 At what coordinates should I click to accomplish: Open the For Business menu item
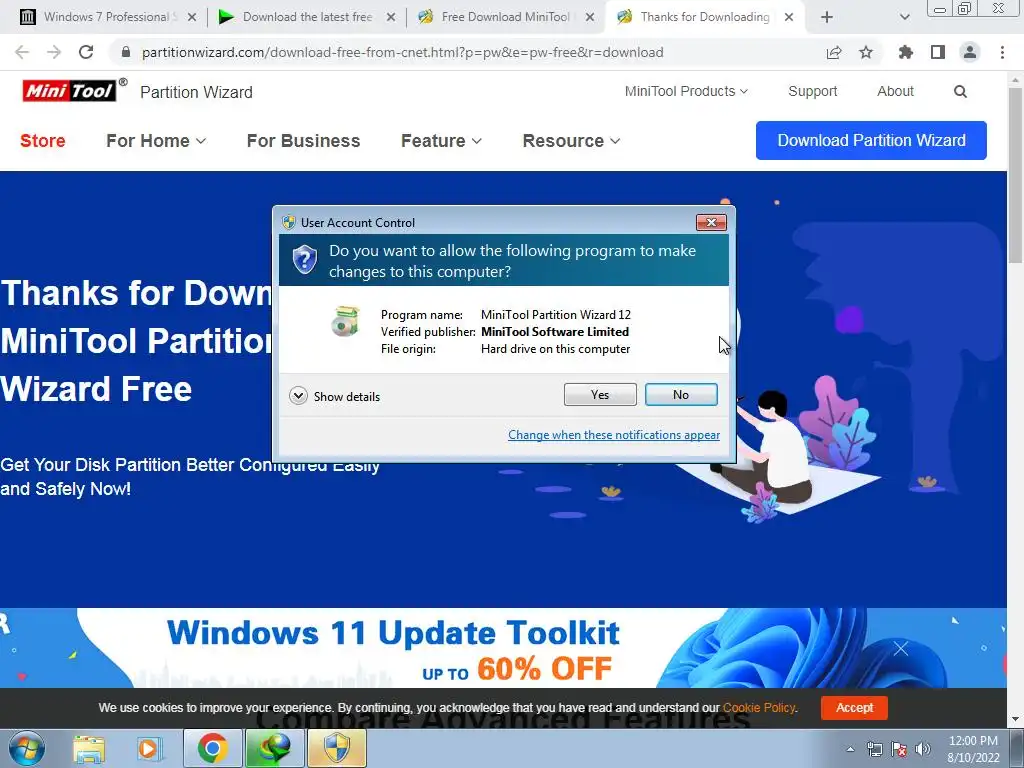(303, 140)
